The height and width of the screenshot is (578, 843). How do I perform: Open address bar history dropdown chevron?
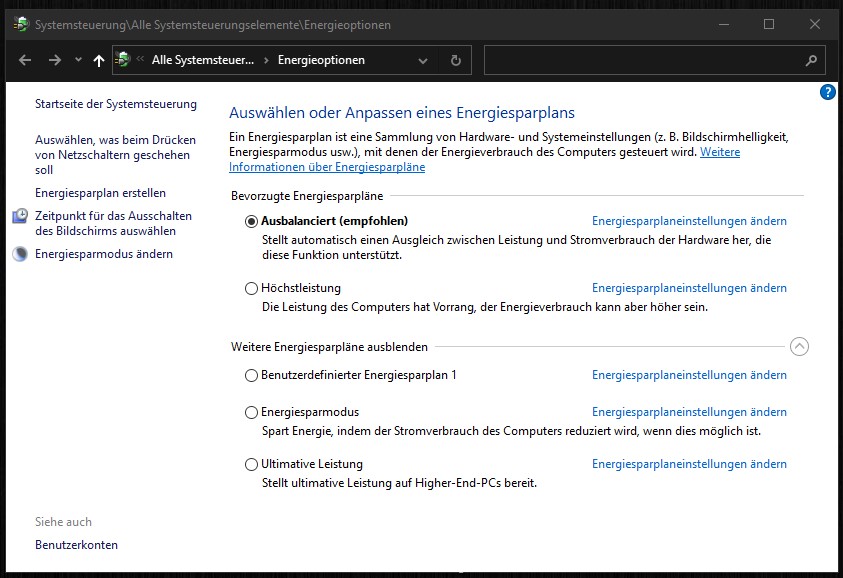tap(423, 61)
